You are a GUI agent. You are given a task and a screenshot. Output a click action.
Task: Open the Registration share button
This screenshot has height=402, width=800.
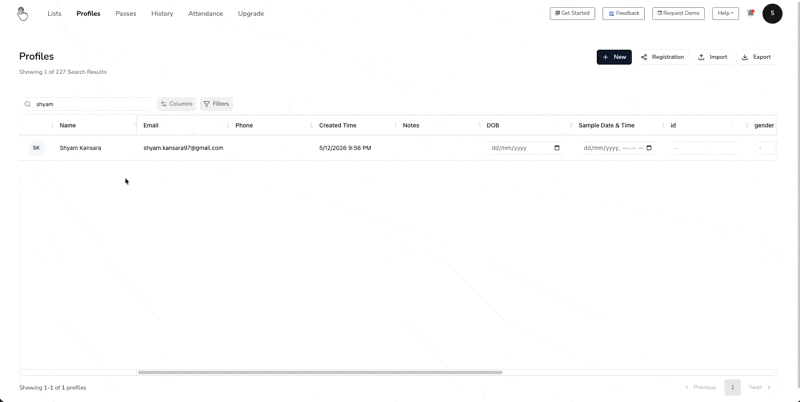662,57
